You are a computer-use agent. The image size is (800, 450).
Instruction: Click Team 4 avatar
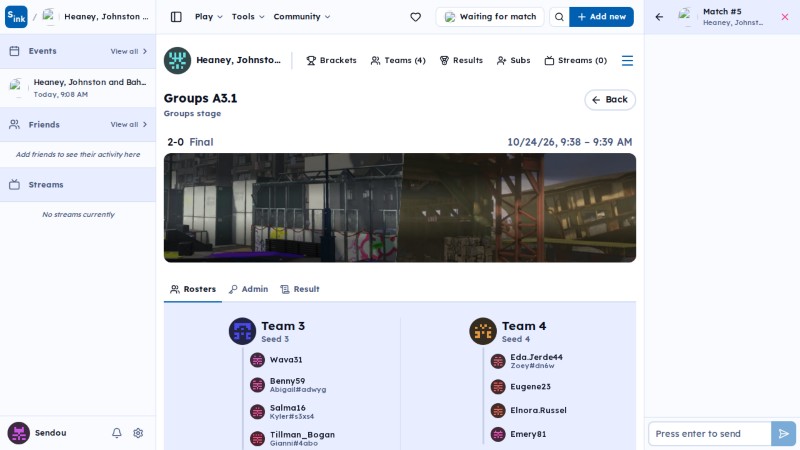pyautogui.click(x=483, y=331)
